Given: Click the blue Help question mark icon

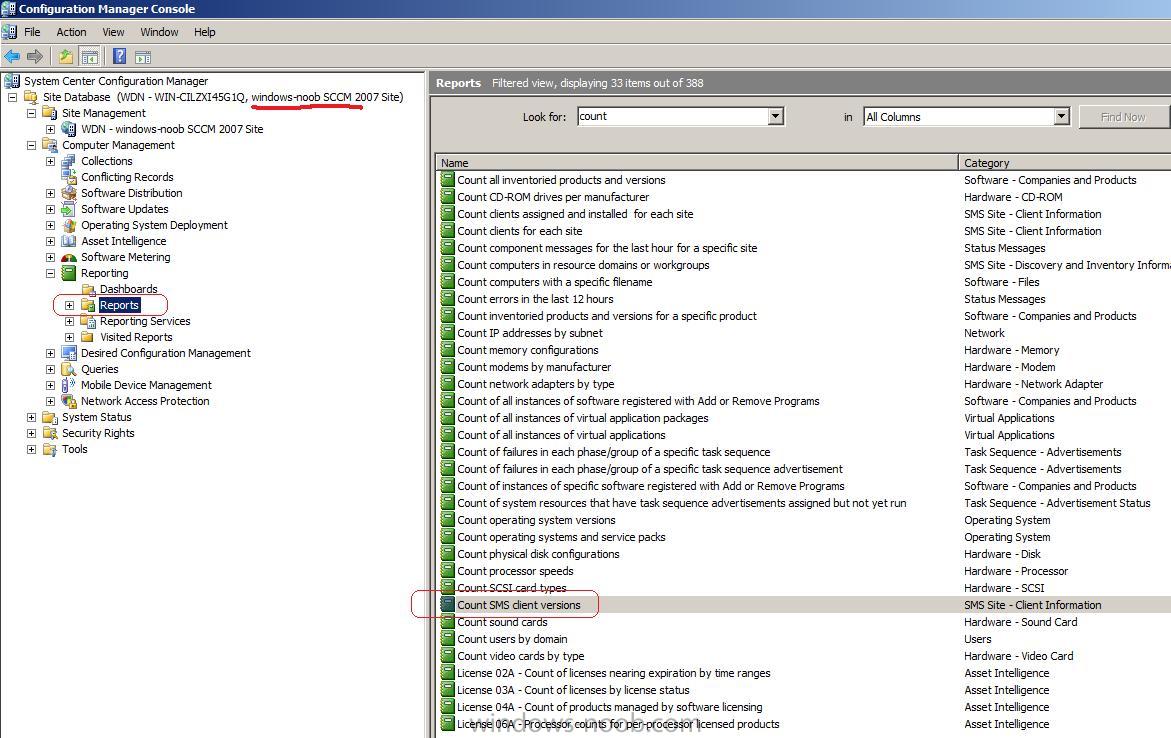Looking at the screenshot, I should [x=119, y=57].
